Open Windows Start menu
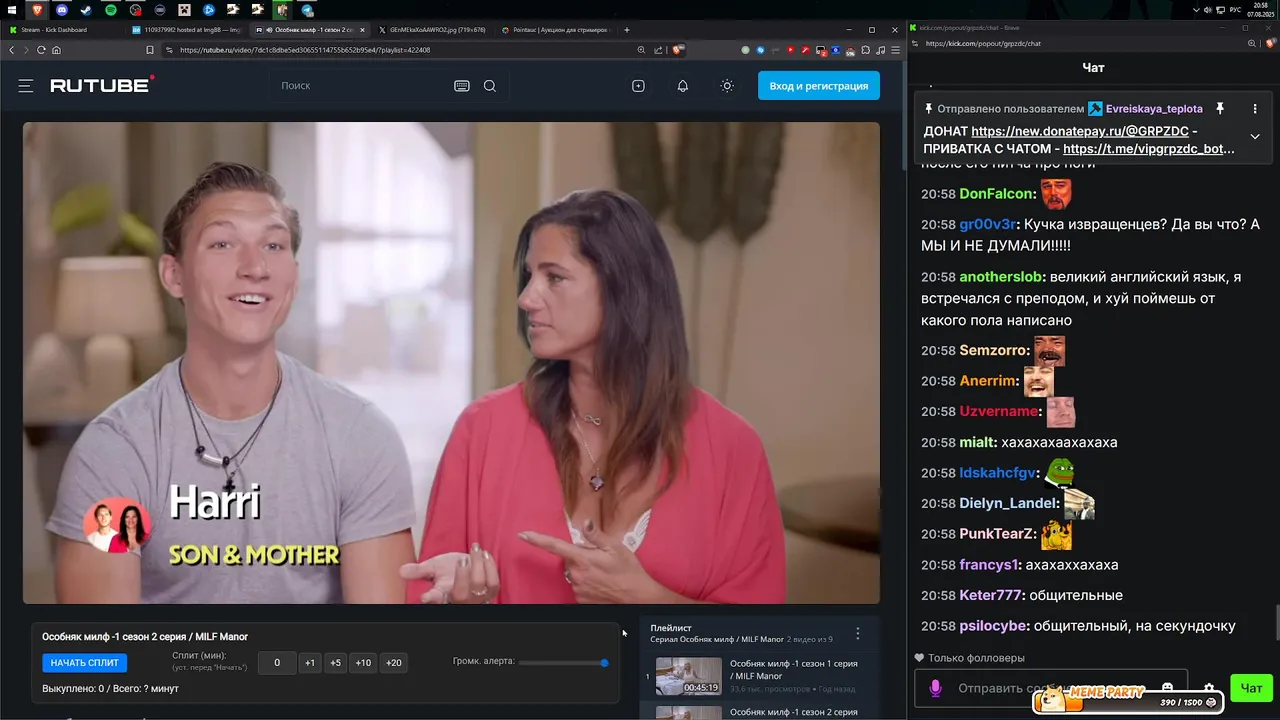 pyautogui.click(x=12, y=10)
